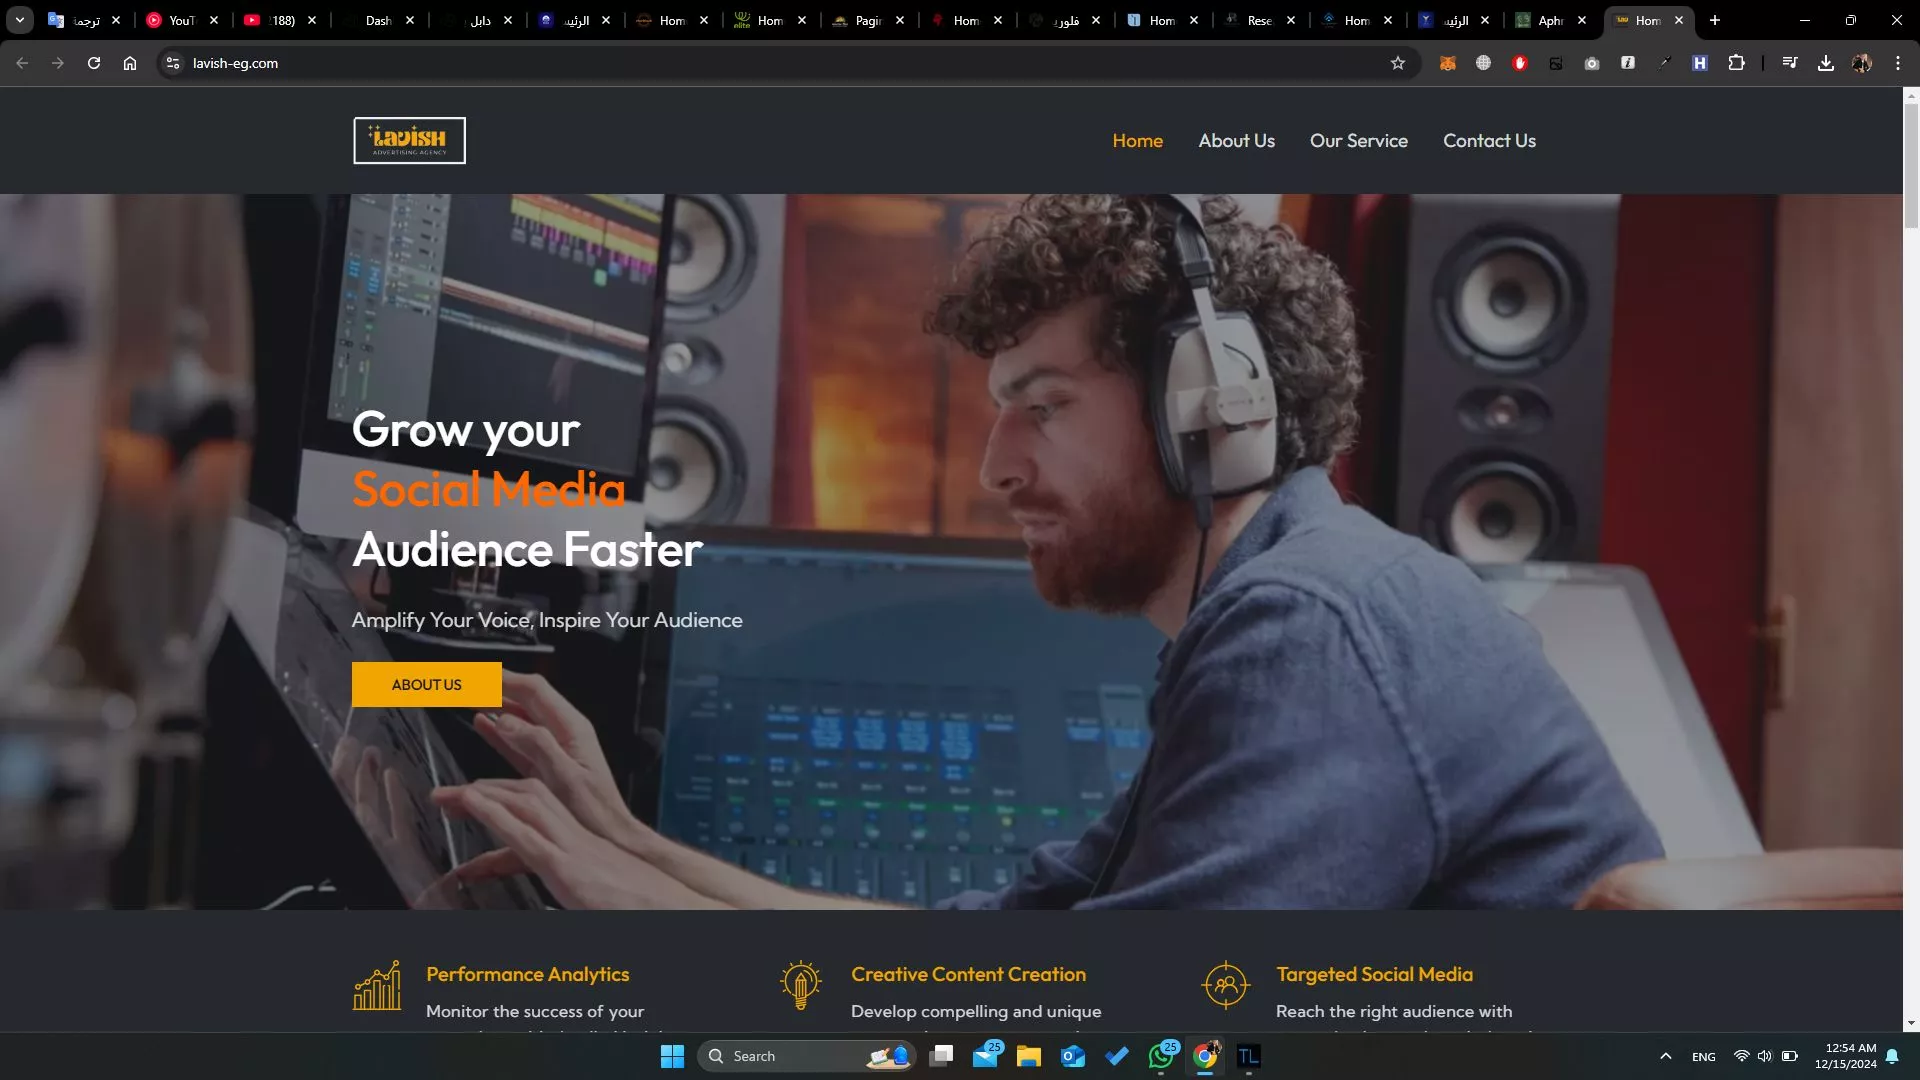The height and width of the screenshot is (1080, 1920).
Task: Navigate to Our Service menu item
Action: pyautogui.click(x=1358, y=141)
